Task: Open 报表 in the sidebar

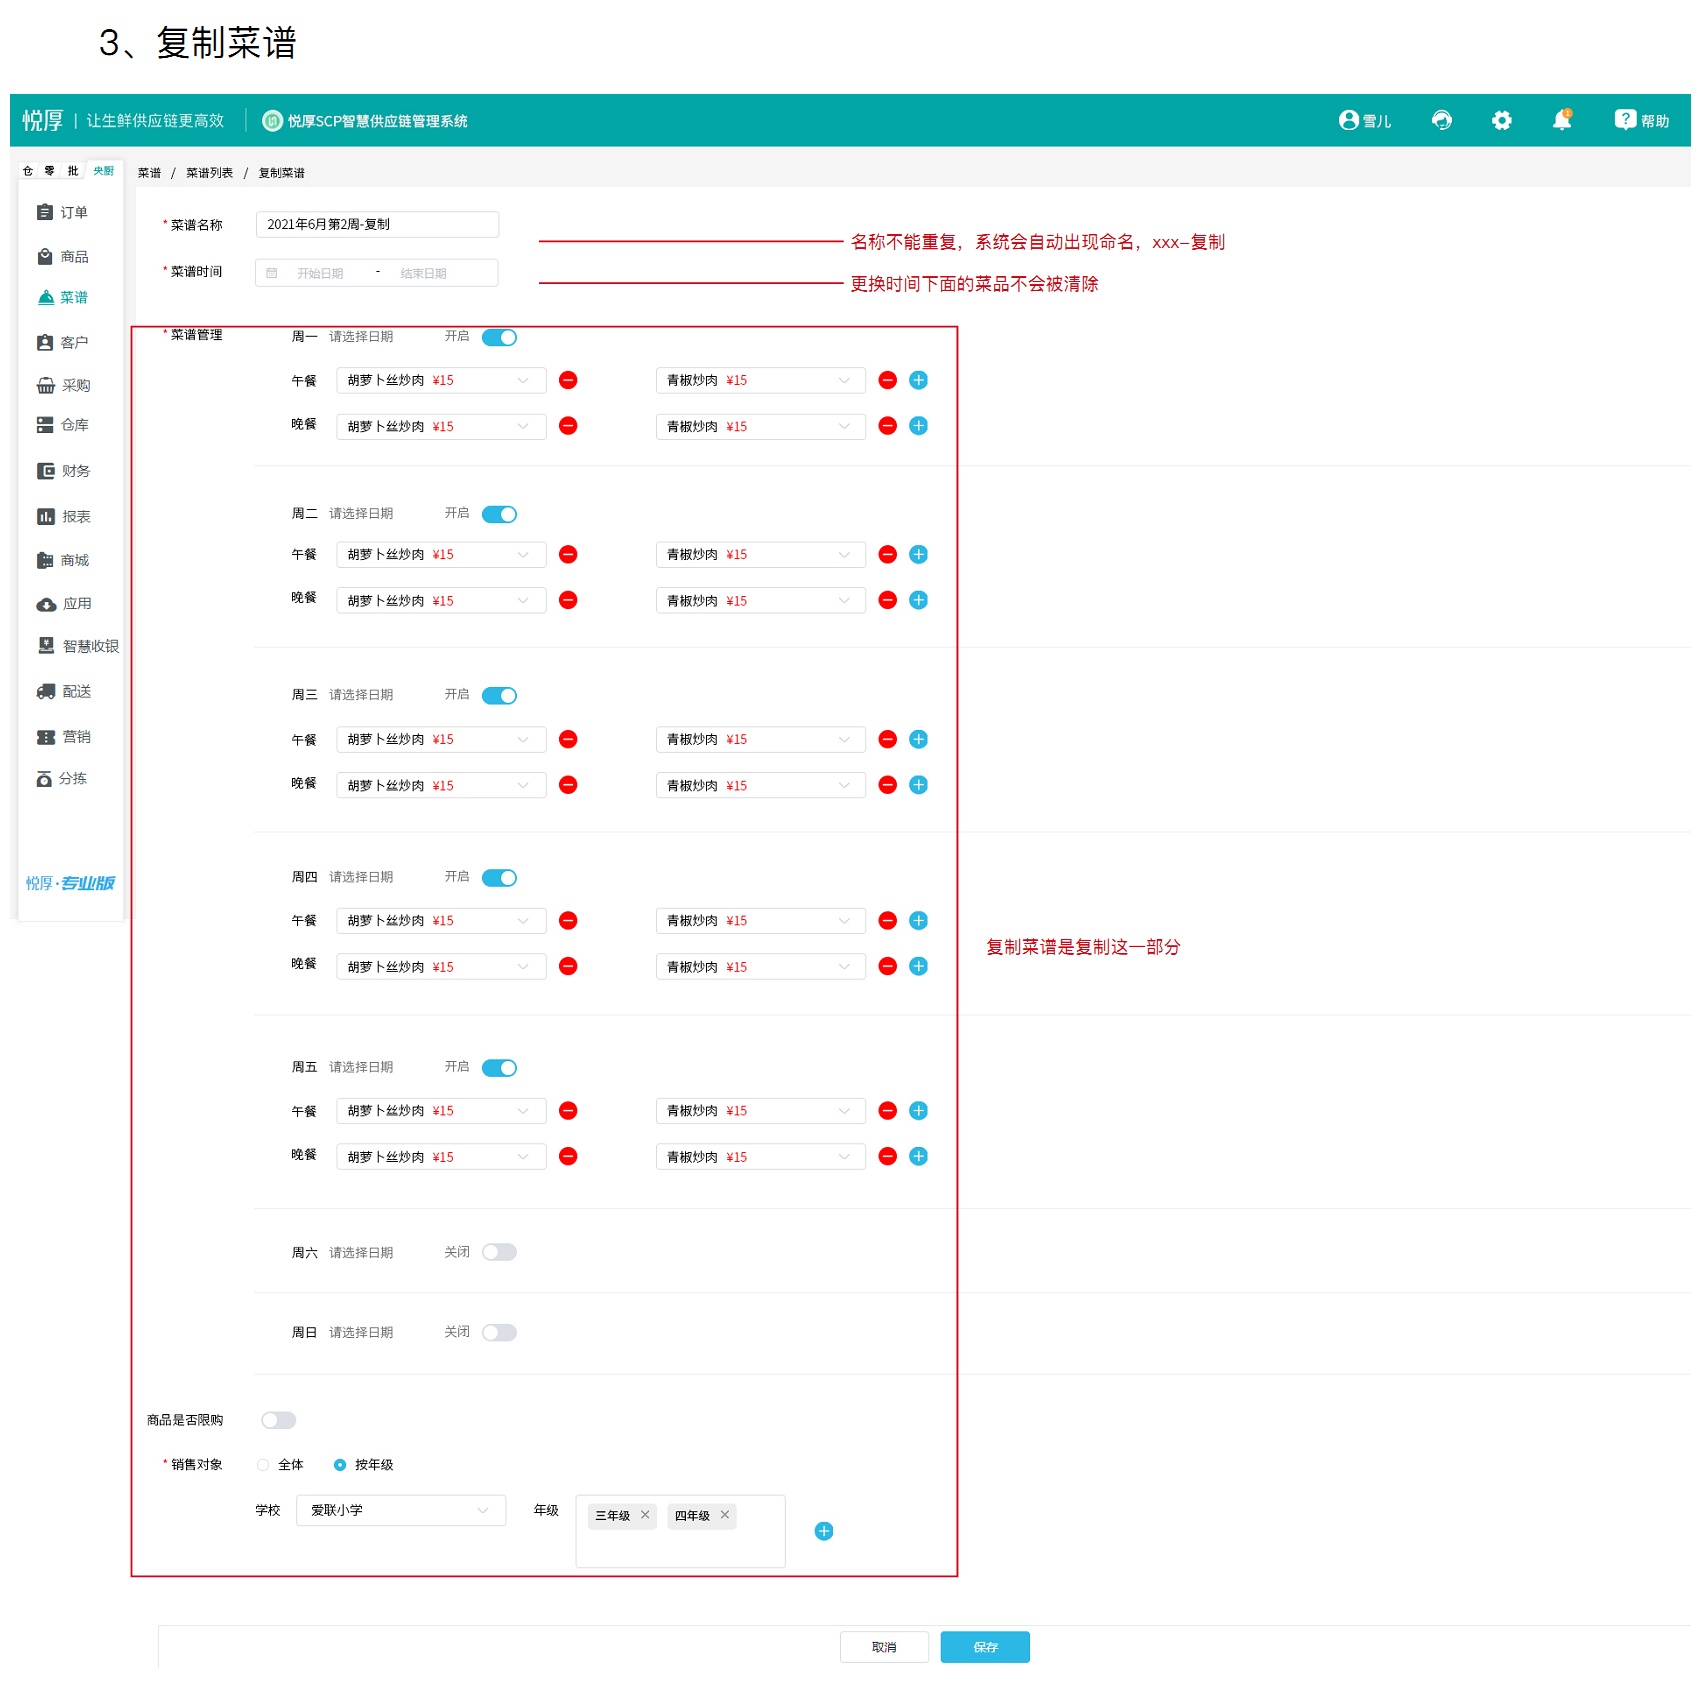Action: [62, 516]
